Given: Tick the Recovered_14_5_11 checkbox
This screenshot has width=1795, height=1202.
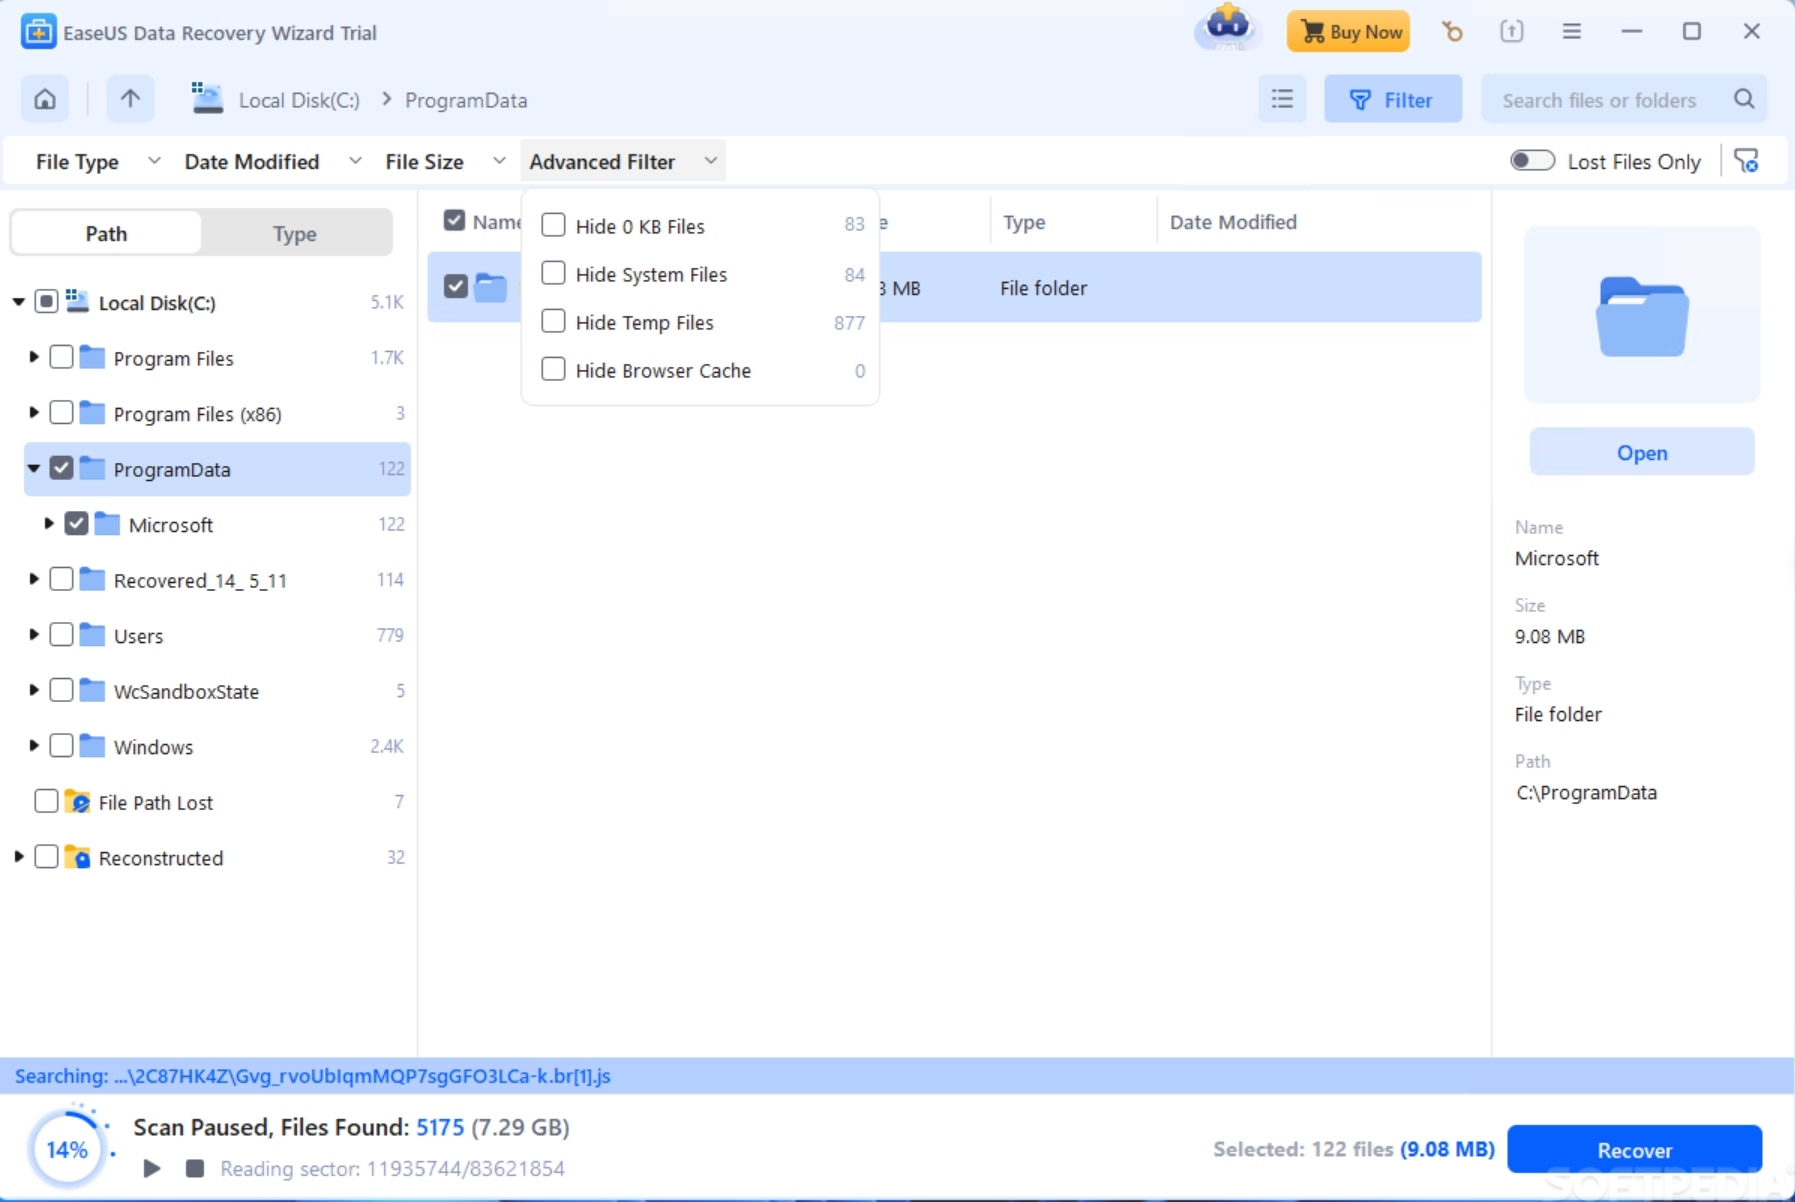Looking at the screenshot, I should pyautogui.click(x=61, y=579).
